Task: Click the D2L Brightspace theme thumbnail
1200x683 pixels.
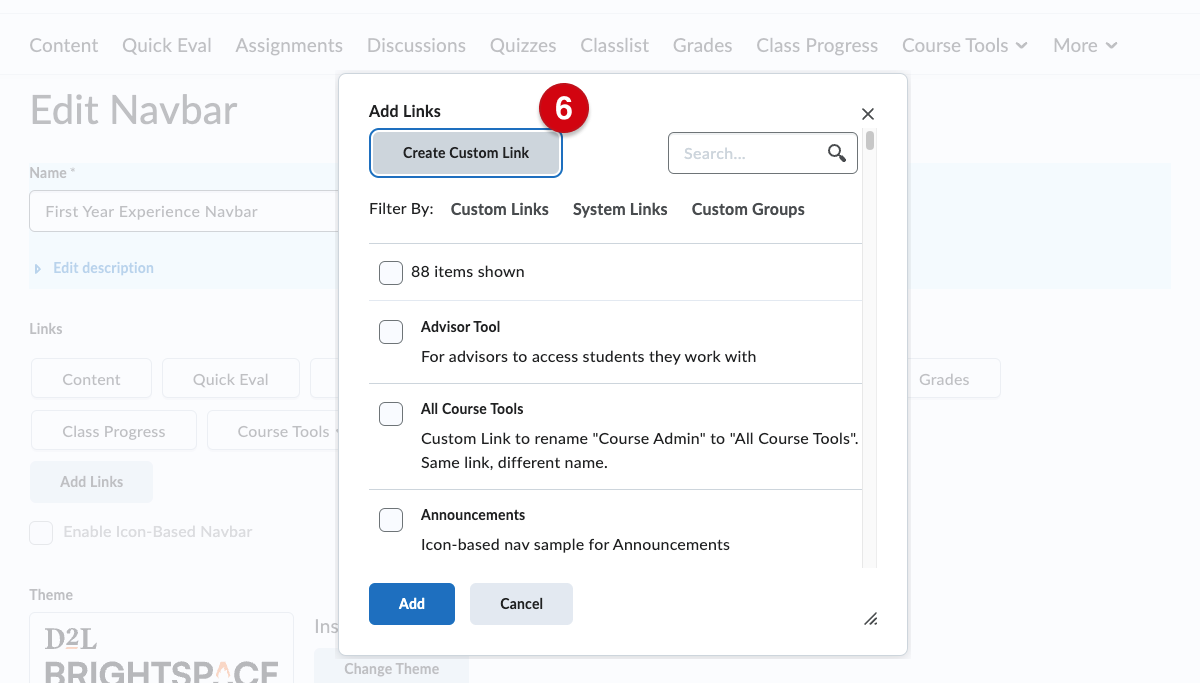Action: (161, 648)
